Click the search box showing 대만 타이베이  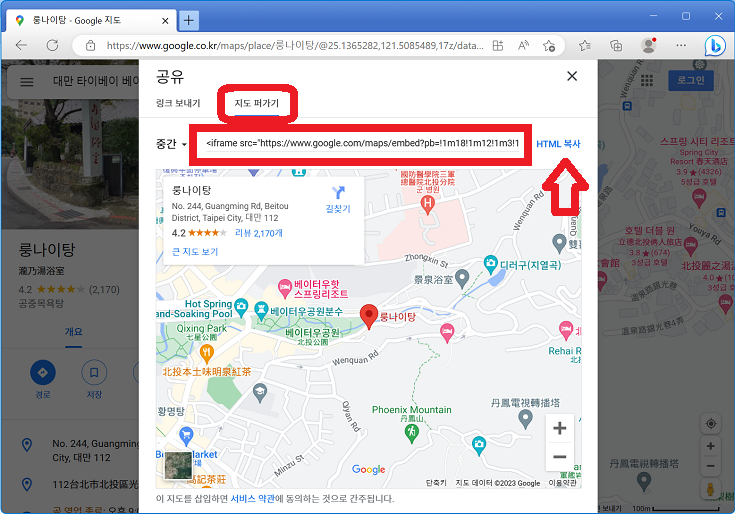point(96,82)
